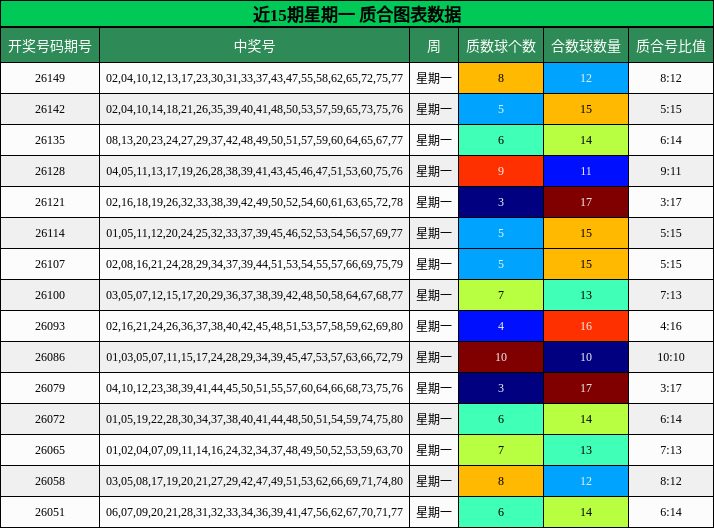Click the 周 column header
The image size is (714, 528).
pyautogui.click(x=434, y=46)
